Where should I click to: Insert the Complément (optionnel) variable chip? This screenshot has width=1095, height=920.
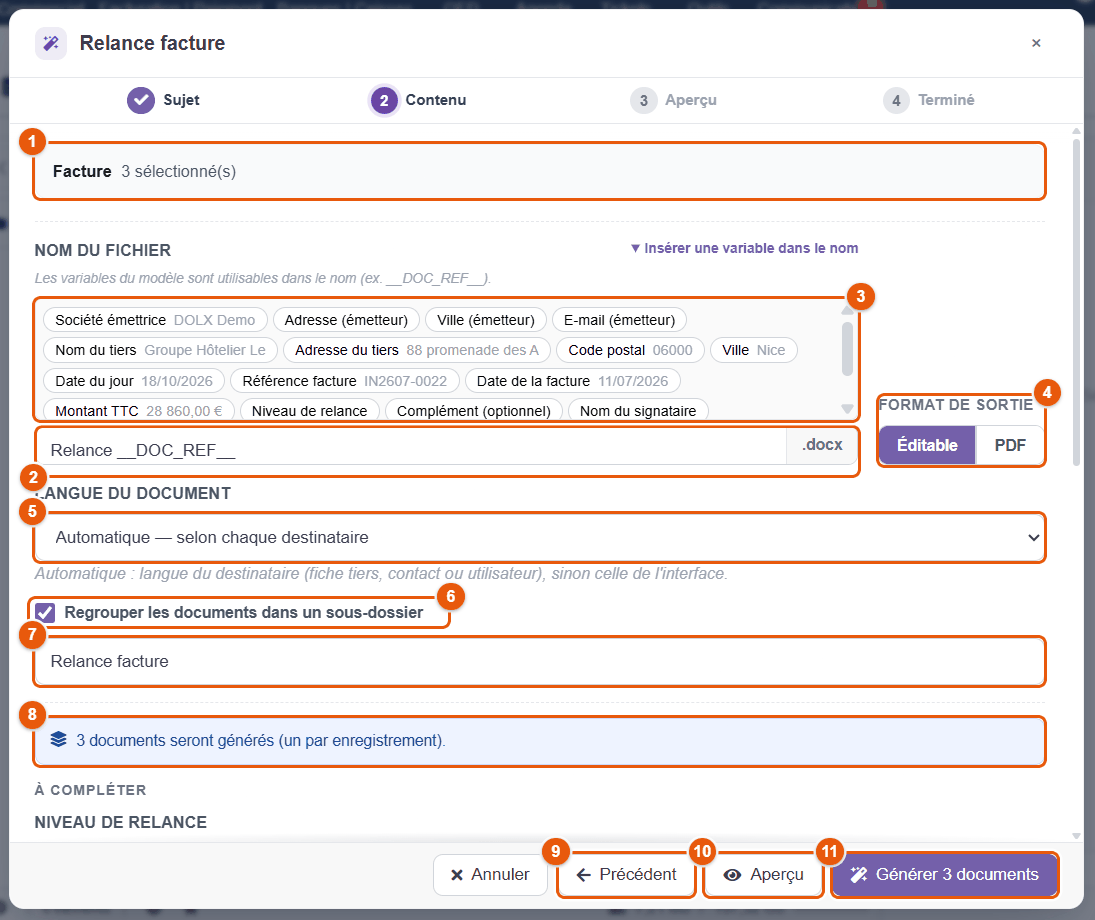tap(473, 411)
